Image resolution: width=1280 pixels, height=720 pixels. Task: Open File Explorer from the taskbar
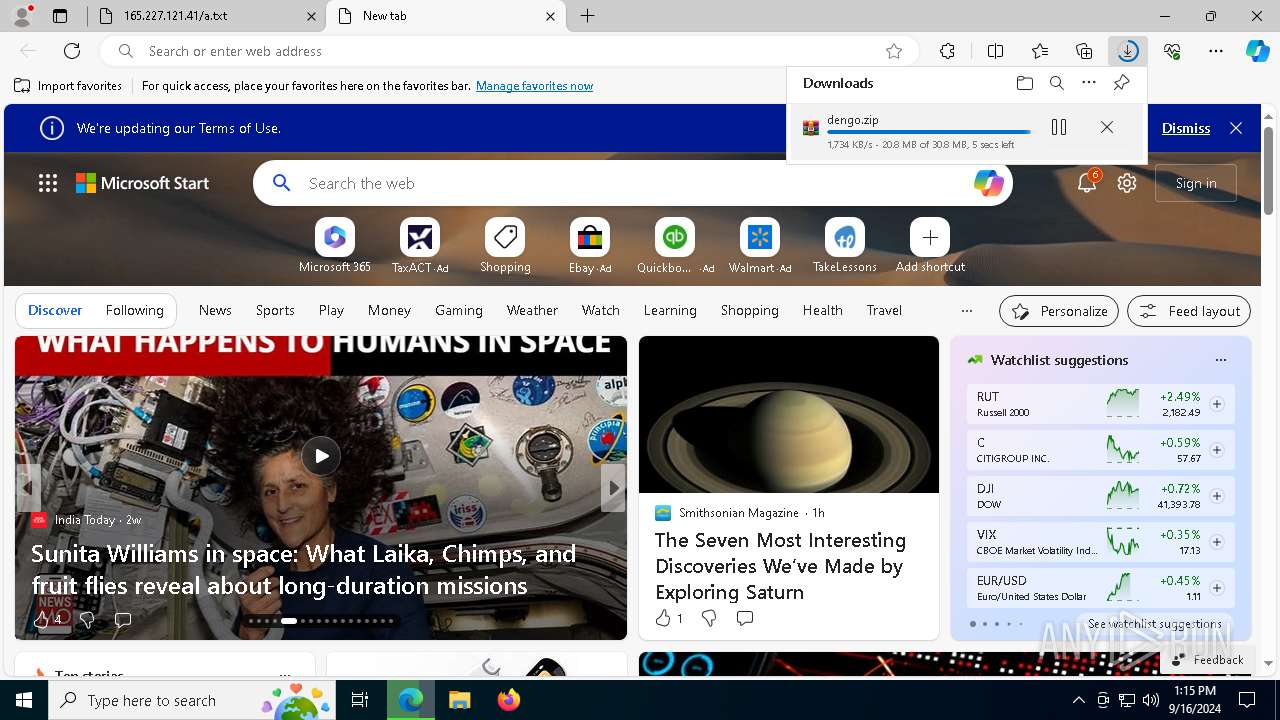click(459, 700)
